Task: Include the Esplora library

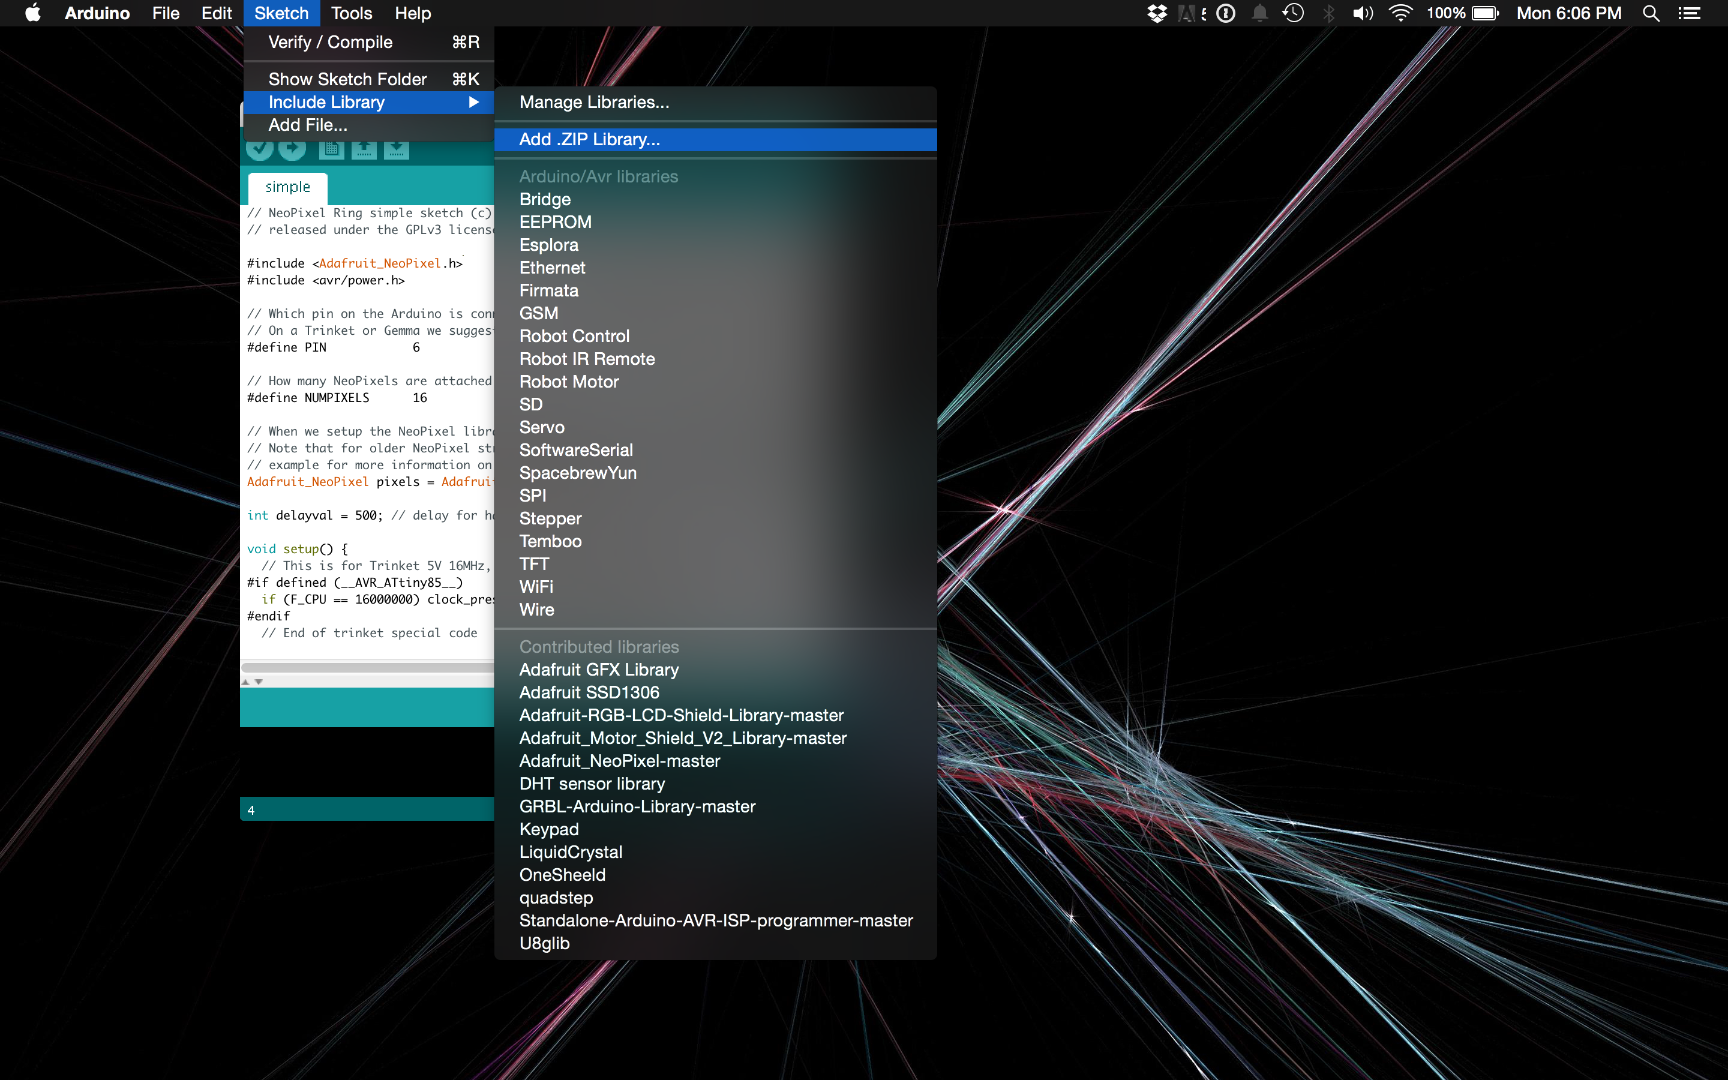Action: coord(715,245)
